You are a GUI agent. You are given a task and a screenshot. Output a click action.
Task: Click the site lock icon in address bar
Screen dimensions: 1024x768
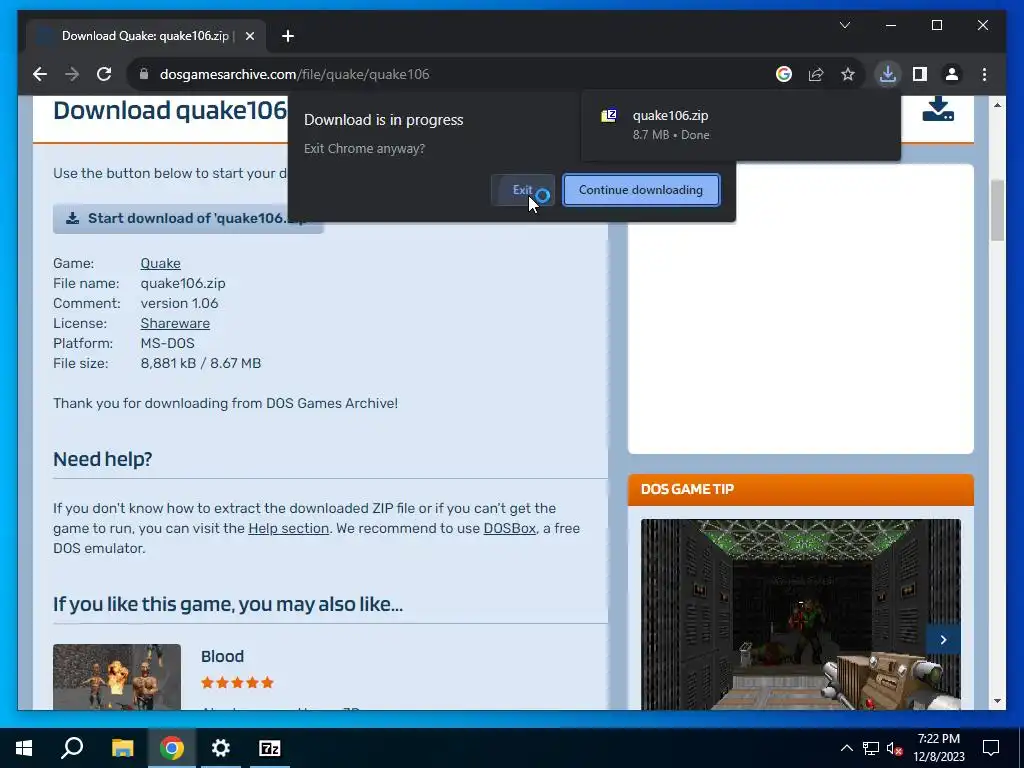tap(144, 74)
